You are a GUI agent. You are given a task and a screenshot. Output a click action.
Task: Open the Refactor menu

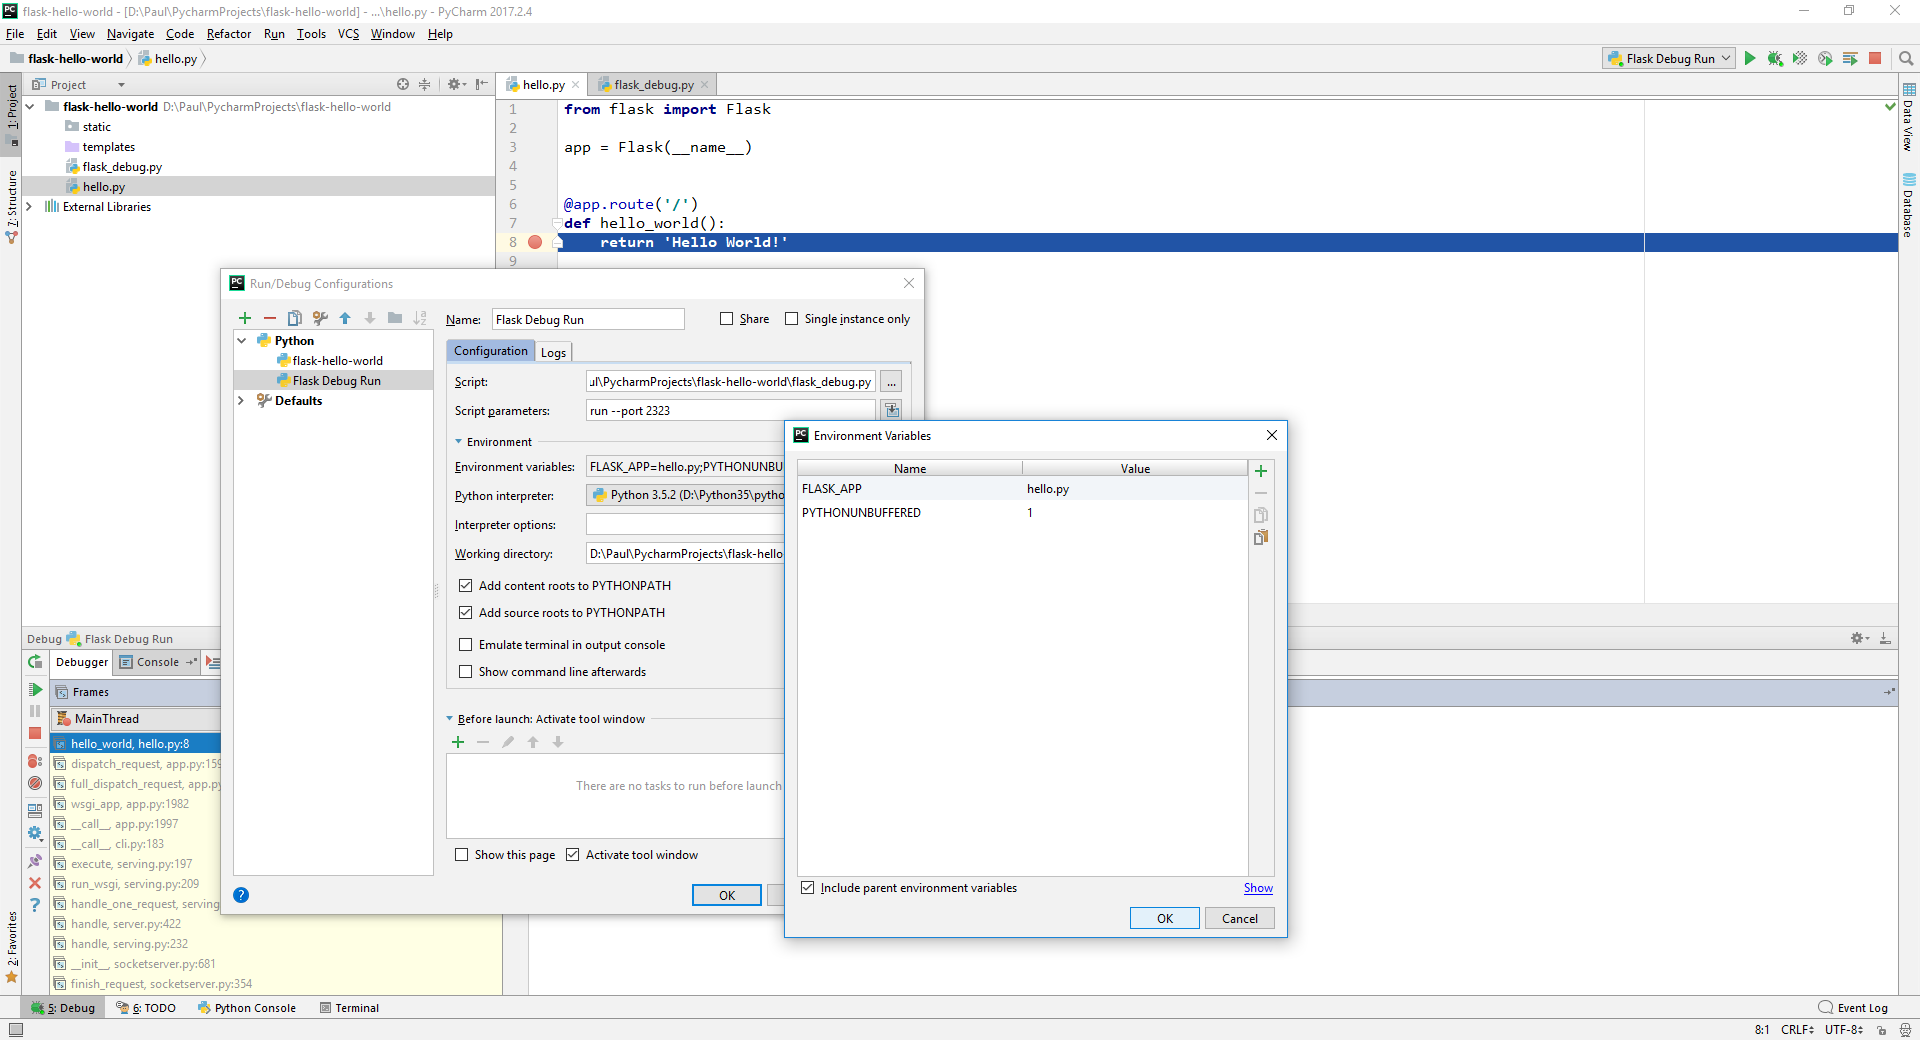[x=229, y=34]
